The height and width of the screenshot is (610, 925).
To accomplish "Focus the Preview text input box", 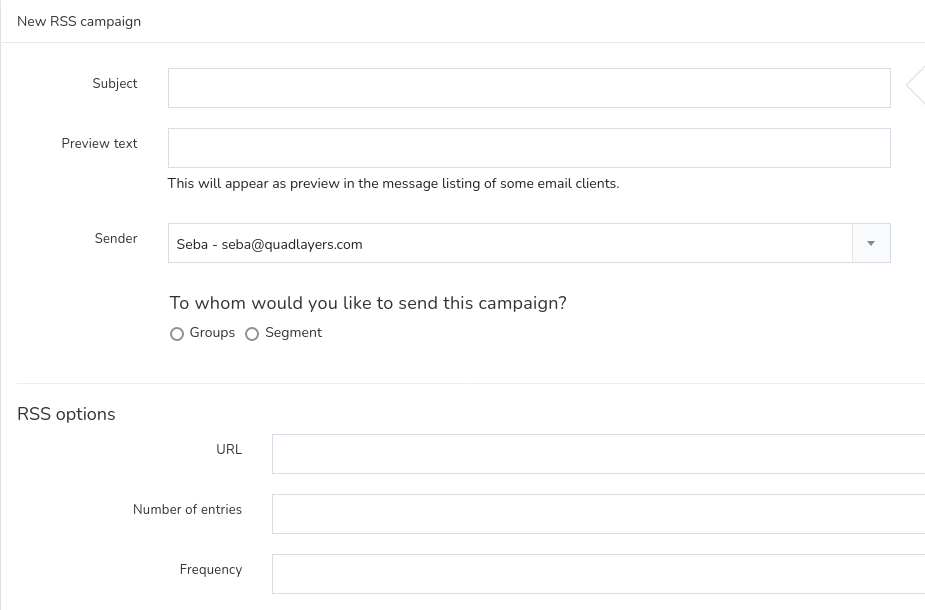I will click(529, 148).
